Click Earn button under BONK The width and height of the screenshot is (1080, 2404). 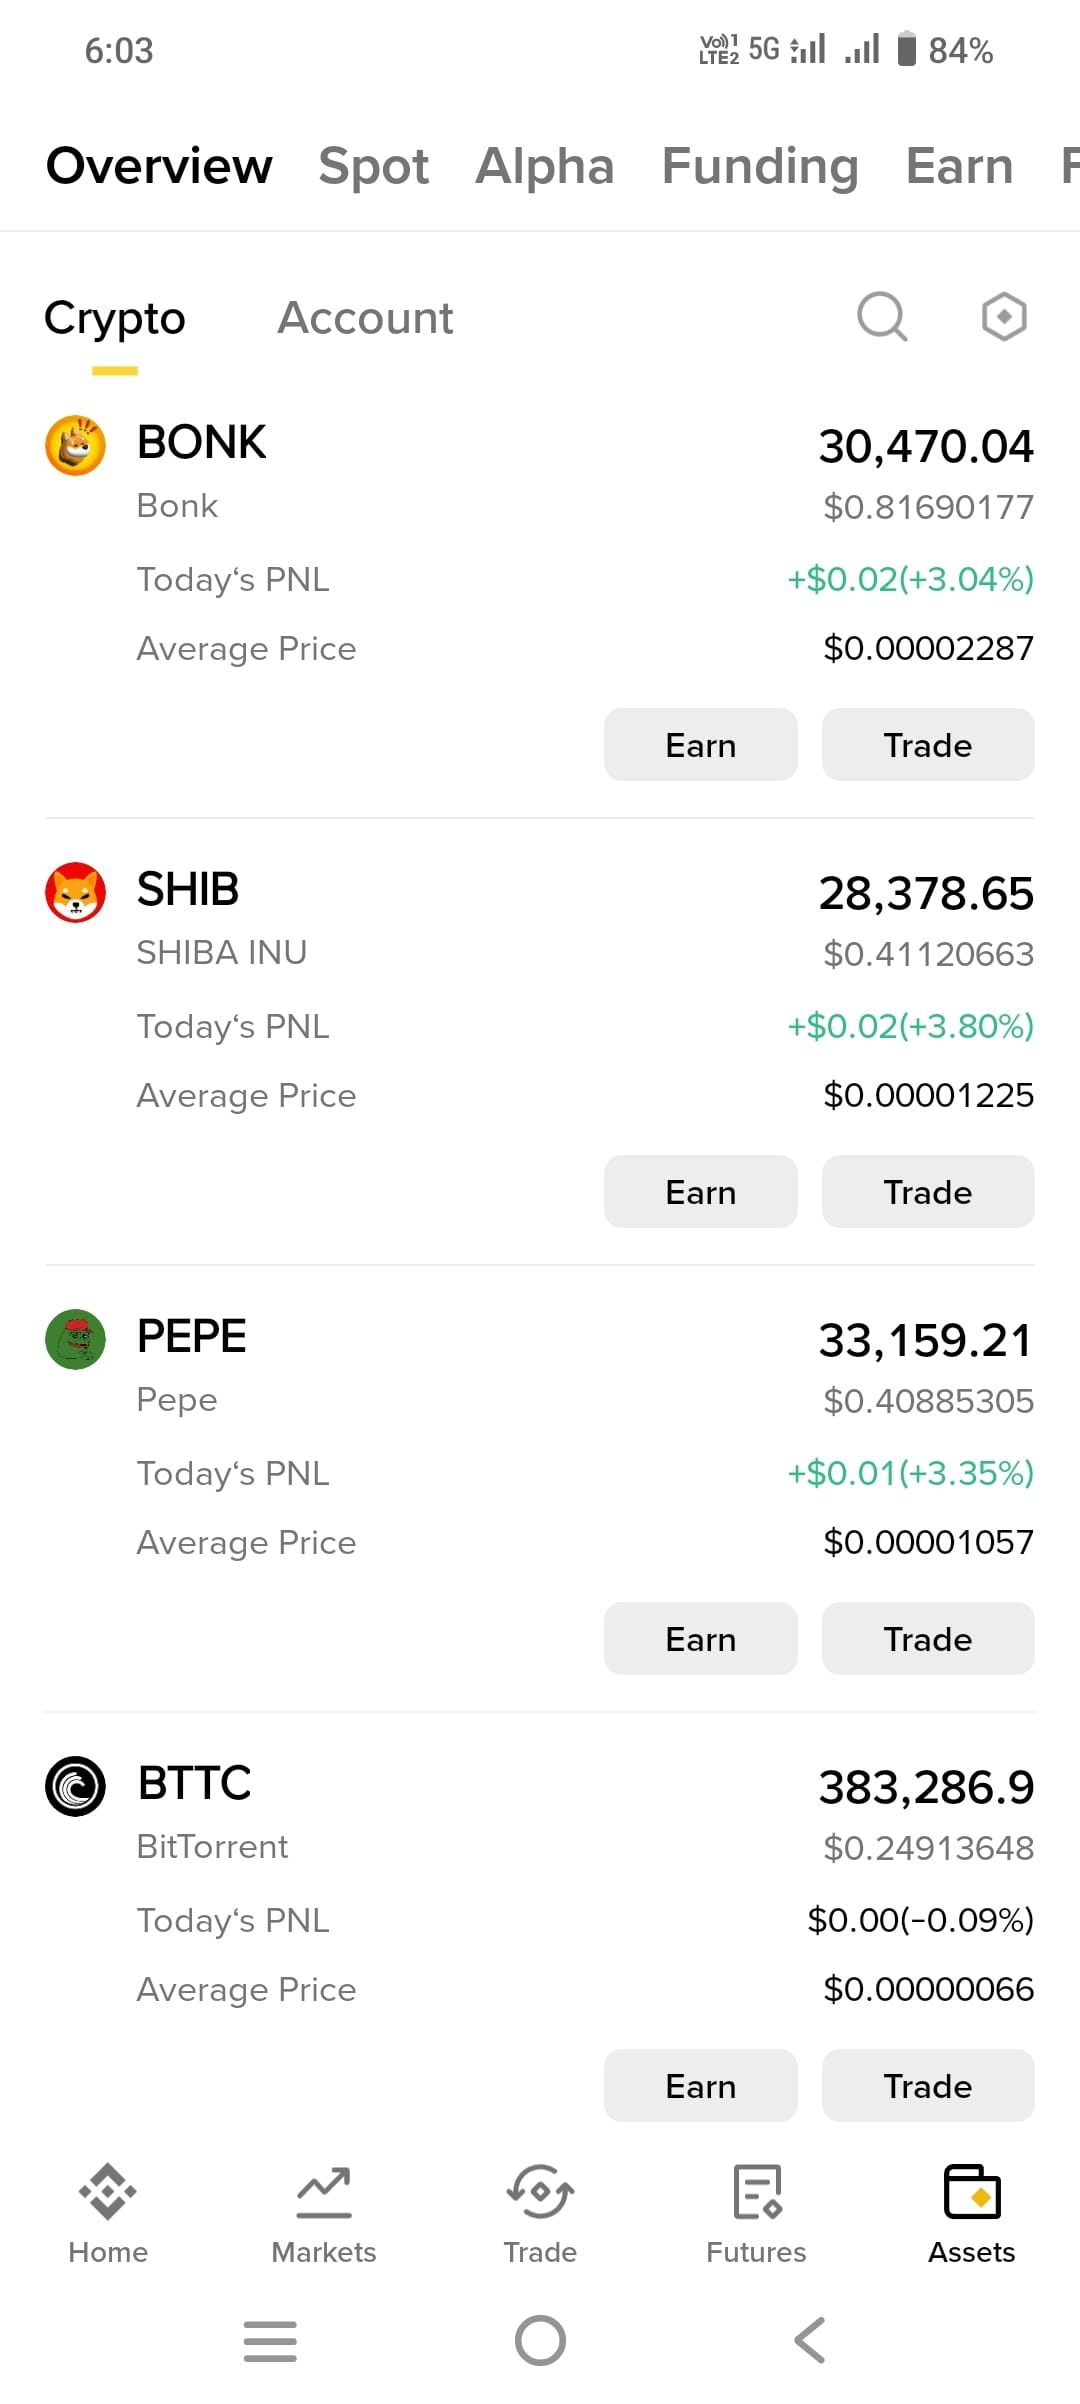click(x=701, y=745)
